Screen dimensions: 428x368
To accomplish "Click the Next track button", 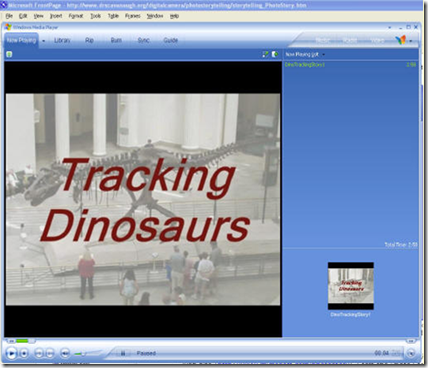I will [50, 353].
